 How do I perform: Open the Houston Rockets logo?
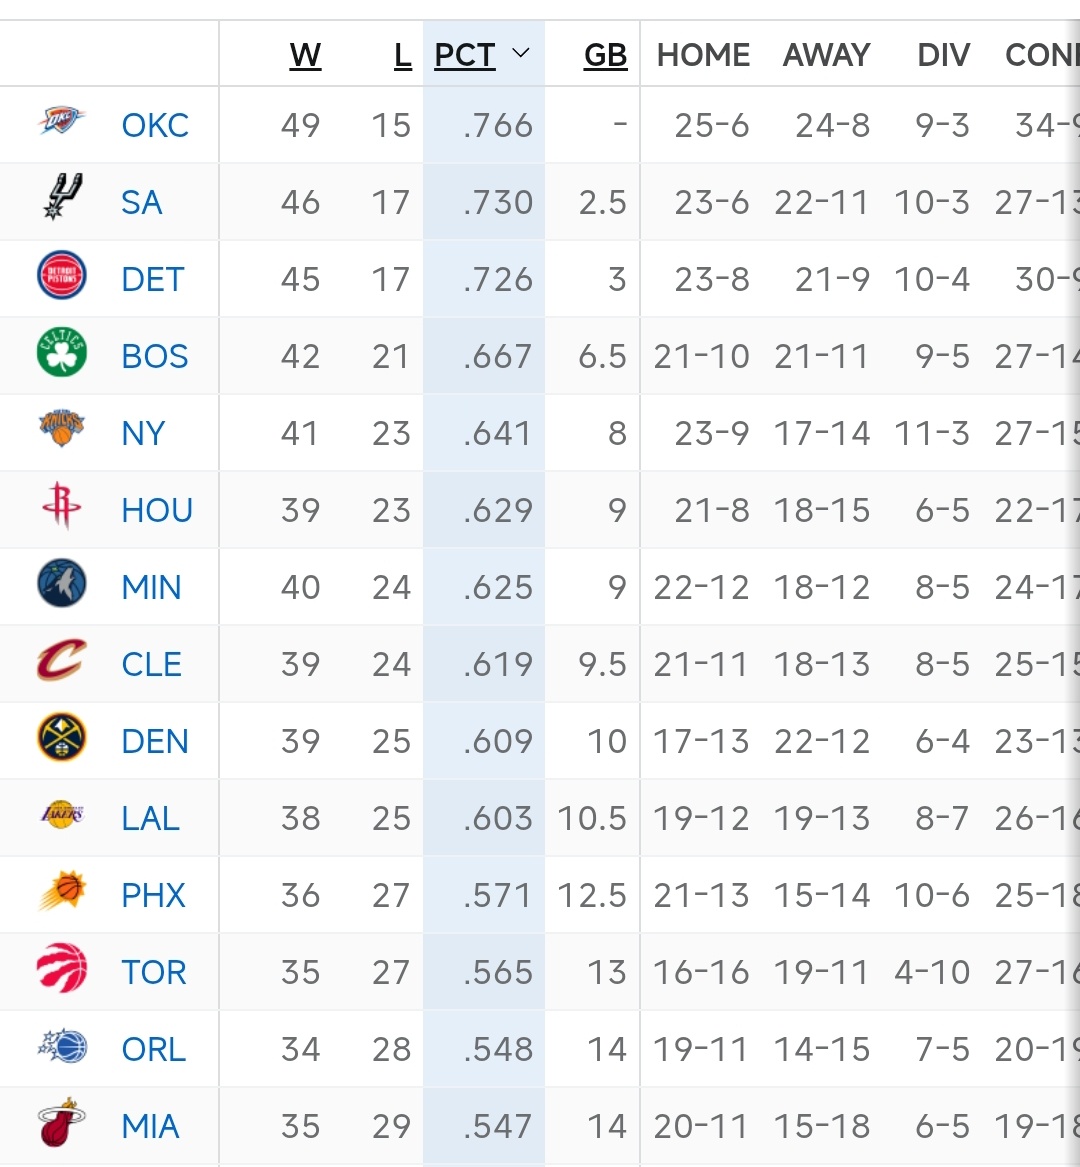tap(62, 505)
